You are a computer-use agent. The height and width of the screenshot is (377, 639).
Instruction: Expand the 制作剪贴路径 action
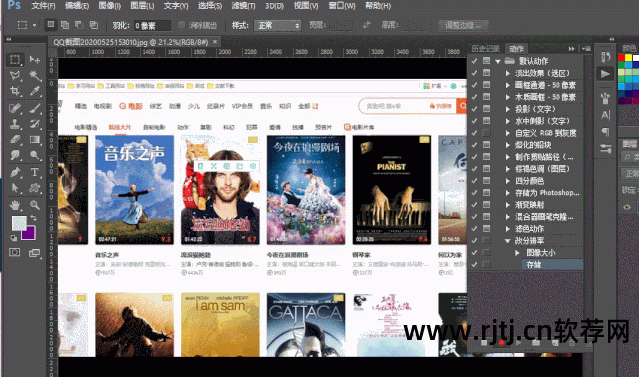click(x=508, y=157)
